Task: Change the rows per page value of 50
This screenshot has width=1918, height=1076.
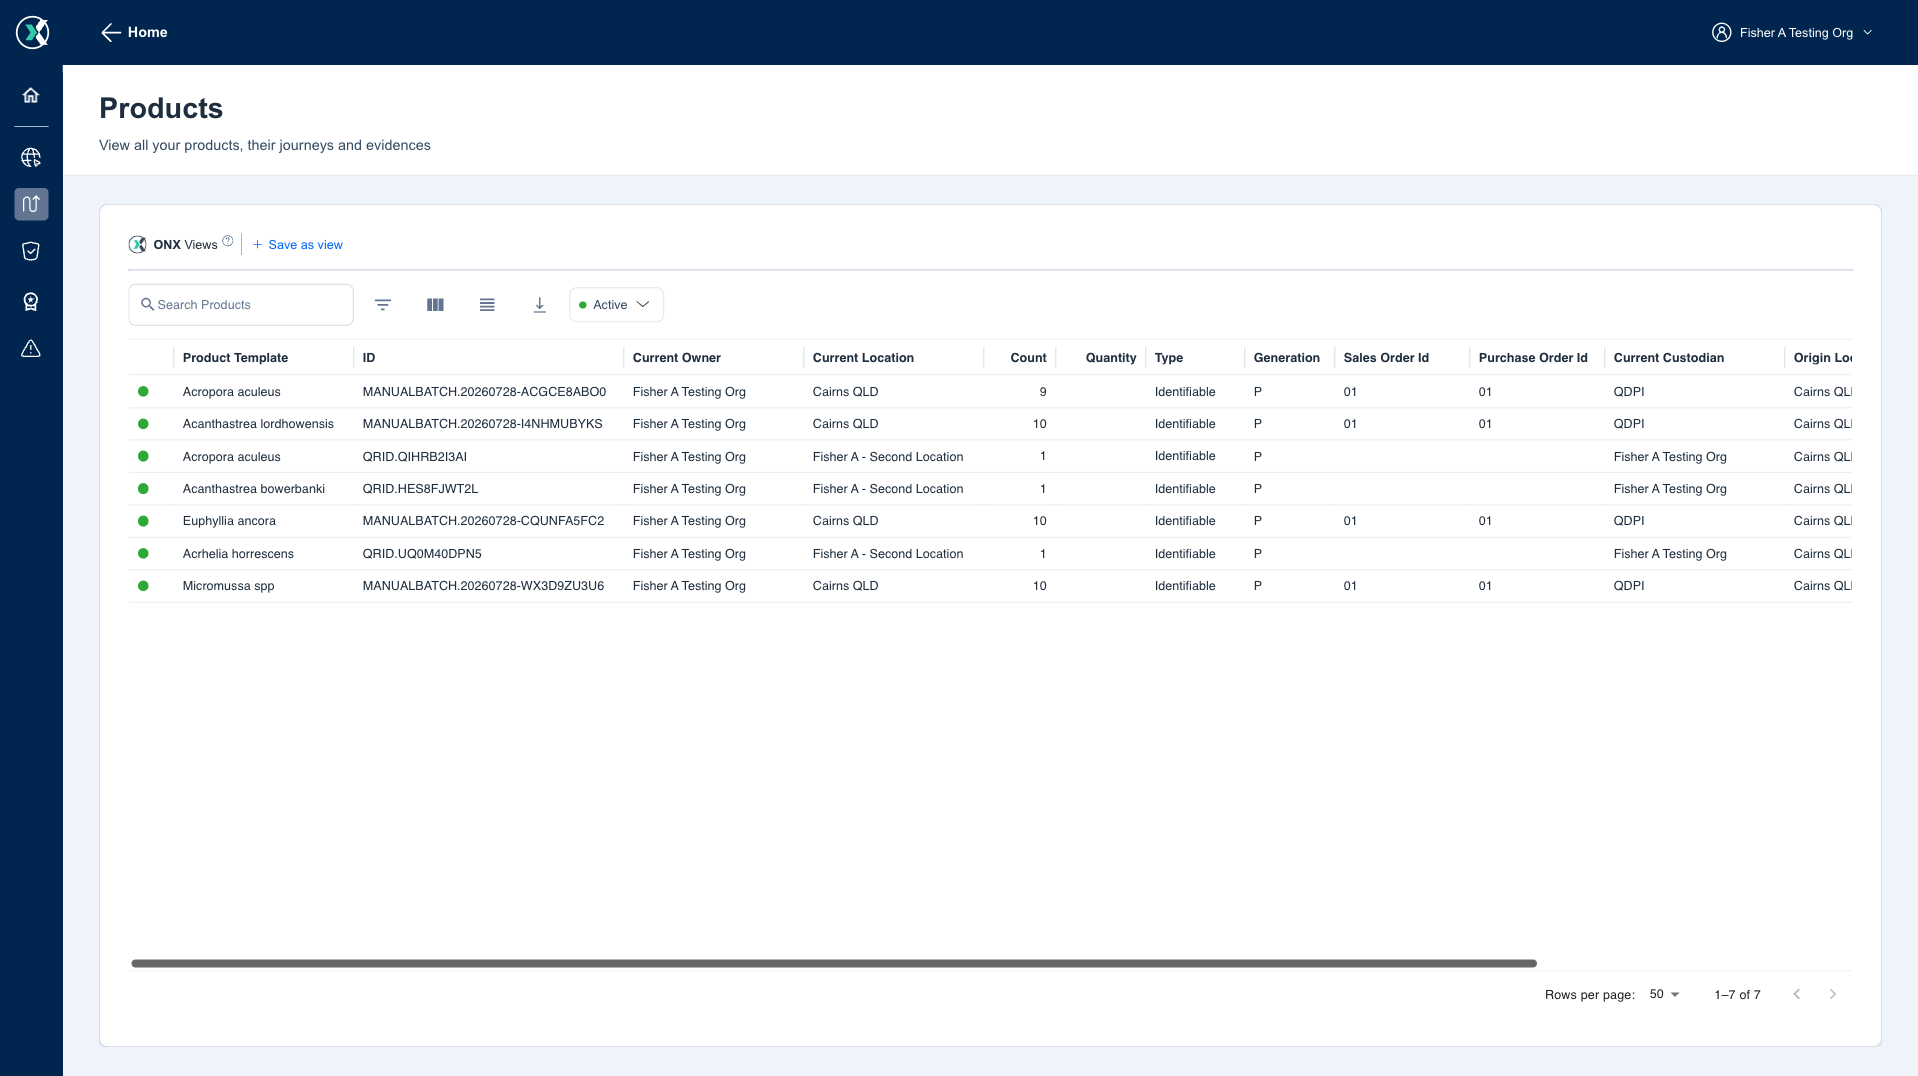Action: (1665, 994)
